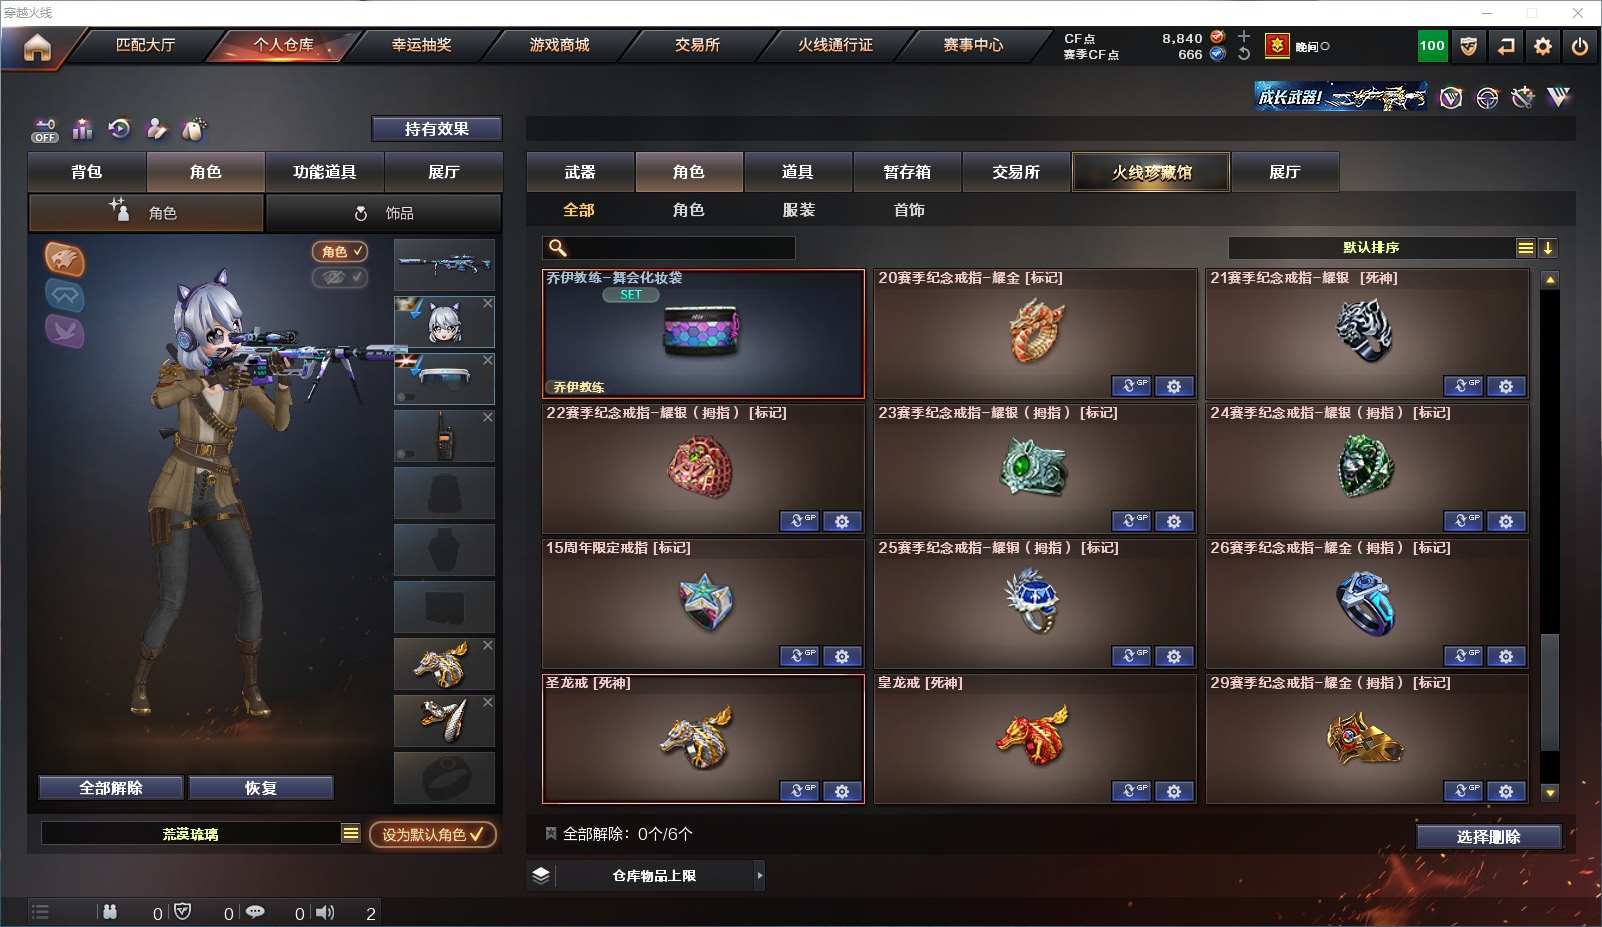Remove the cat-ear head accessory slot
Screen dimensions: 1602x927
click(488, 303)
